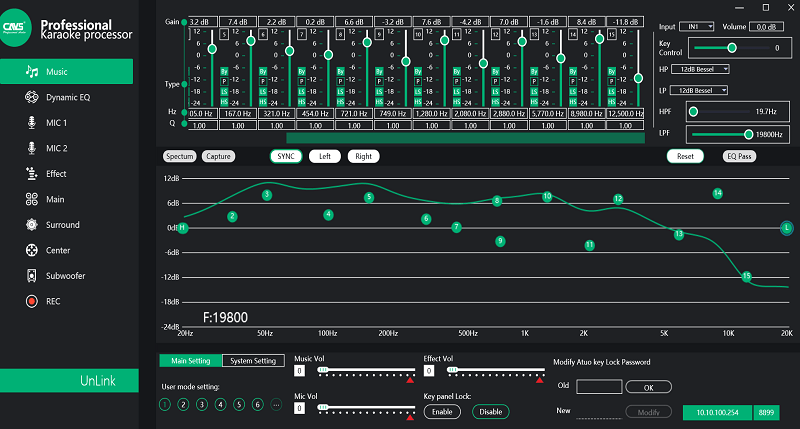Viewport: 800px width, 429px height.
Task: Expand the HP 12dB Bessel dropdown
Action: click(700, 69)
